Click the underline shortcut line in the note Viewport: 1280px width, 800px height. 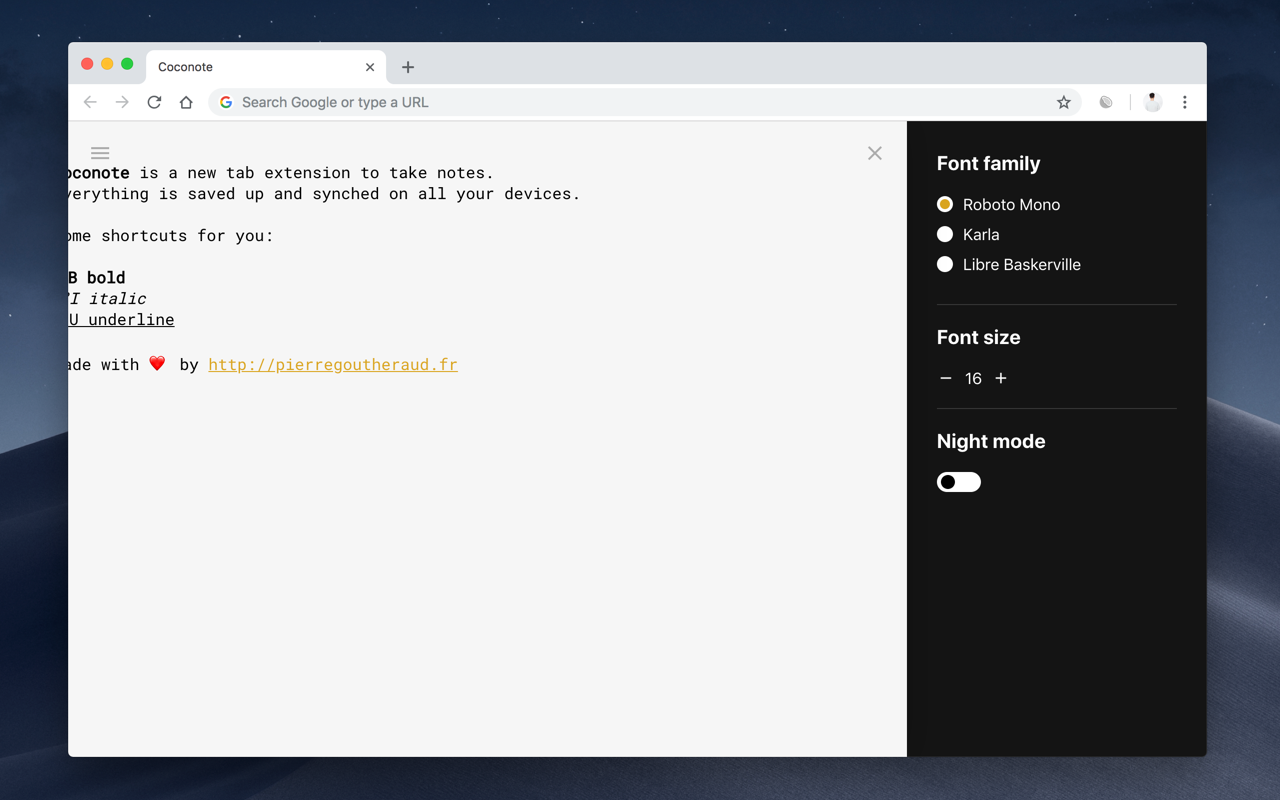click(x=121, y=320)
